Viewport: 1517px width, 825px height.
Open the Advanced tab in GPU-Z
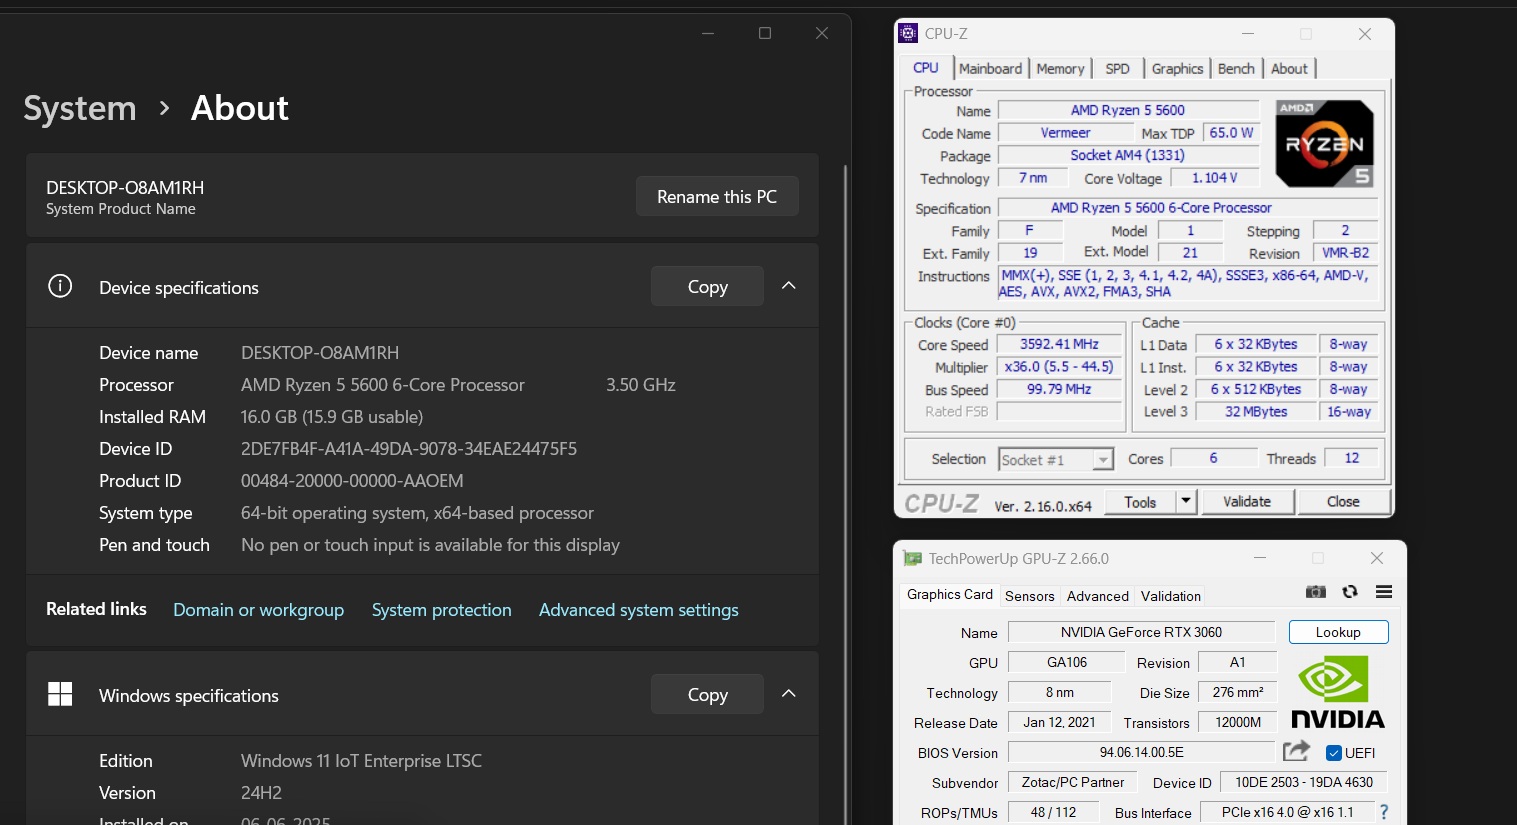[1098, 596]
